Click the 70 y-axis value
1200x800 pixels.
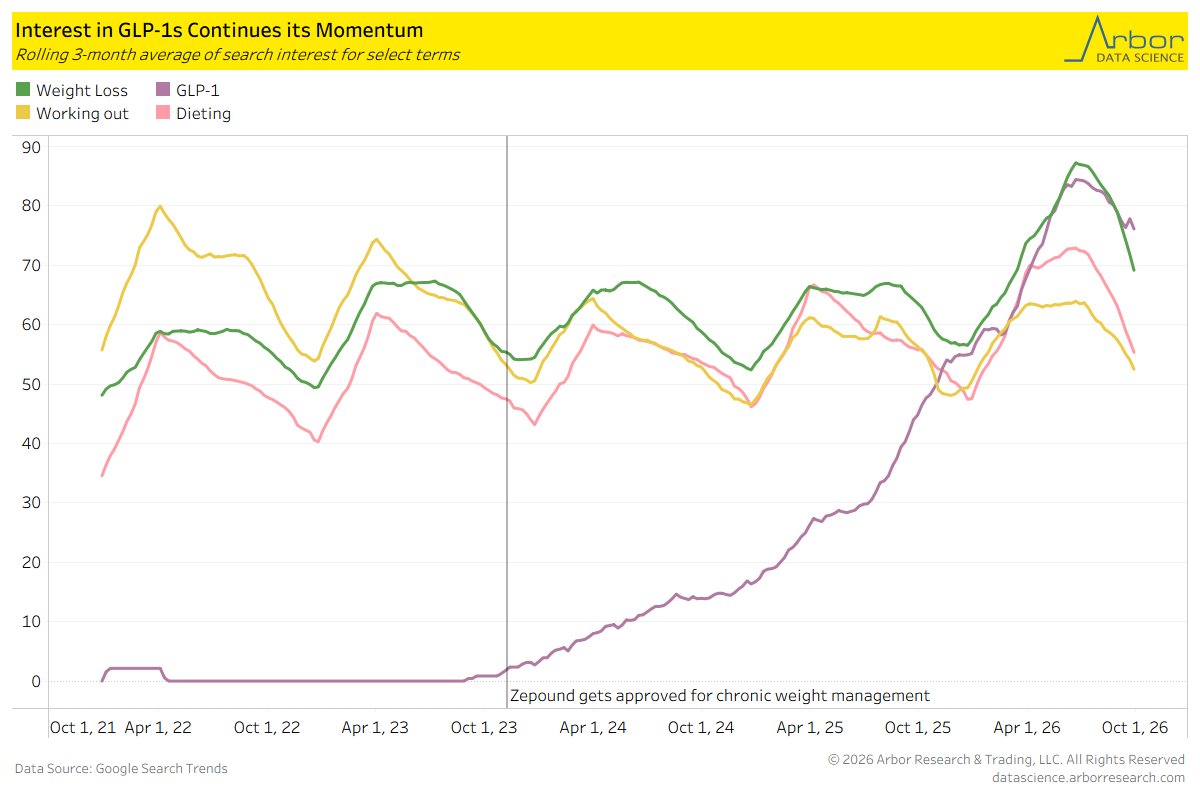[31, 266]
